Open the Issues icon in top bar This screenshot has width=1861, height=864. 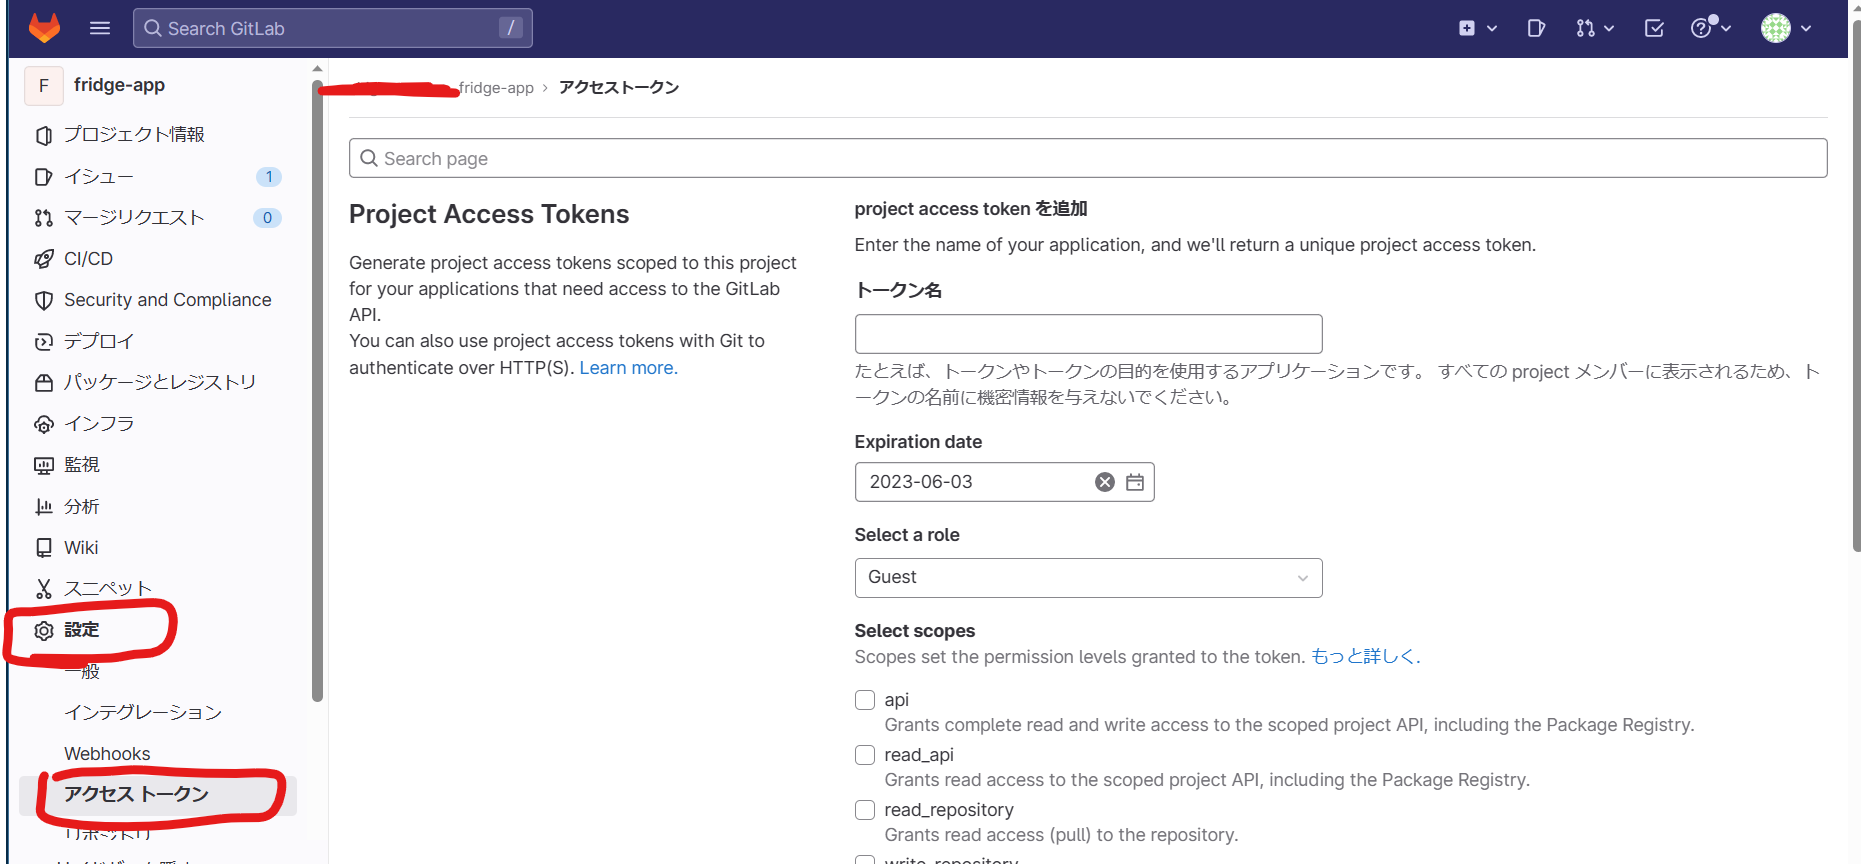coord(1536,28)
